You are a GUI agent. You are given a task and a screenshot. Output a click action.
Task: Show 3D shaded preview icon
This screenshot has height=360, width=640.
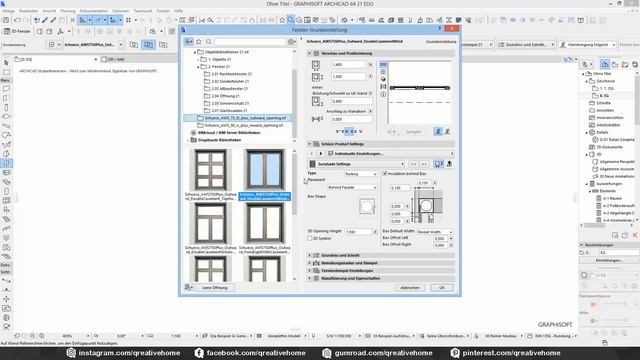pos(383,79)
